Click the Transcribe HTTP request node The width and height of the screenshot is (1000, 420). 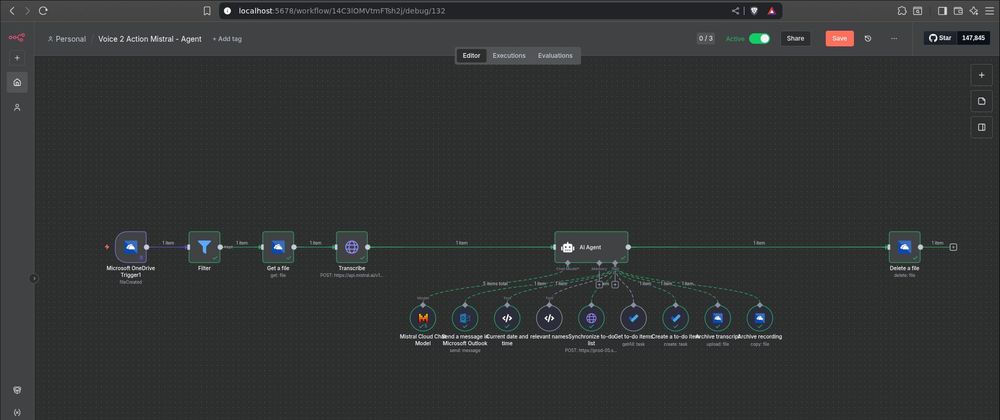(351, 246)
